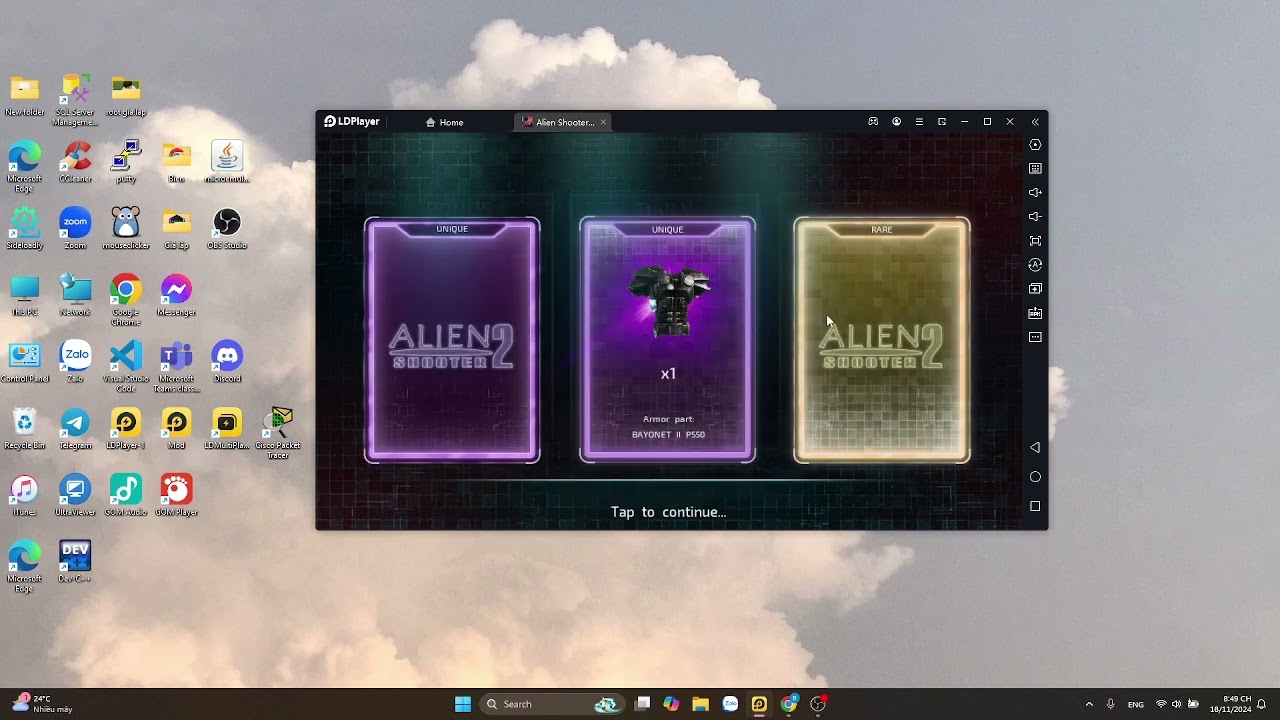
Task: Collapse LDPlayer sidebar with double chevron
Action: 1035,122
